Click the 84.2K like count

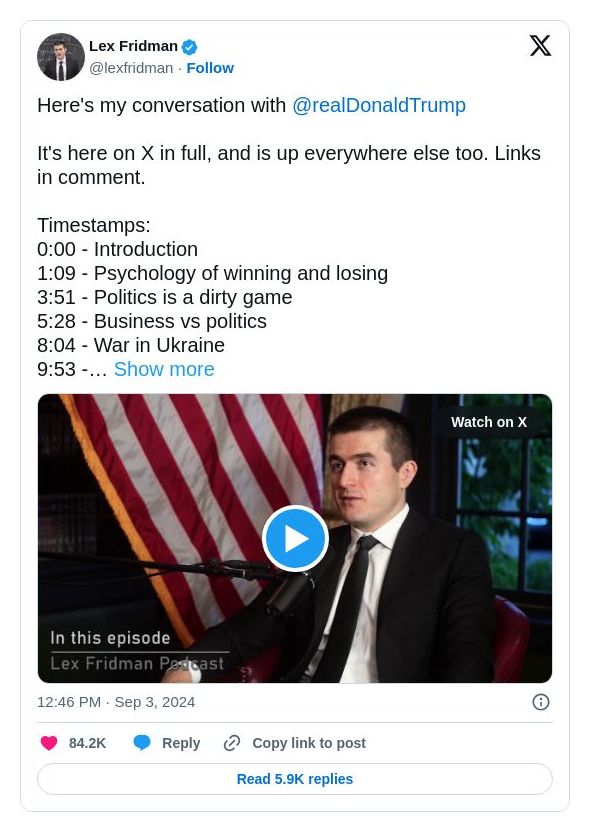pyautogui.click(x=85, y=743)
